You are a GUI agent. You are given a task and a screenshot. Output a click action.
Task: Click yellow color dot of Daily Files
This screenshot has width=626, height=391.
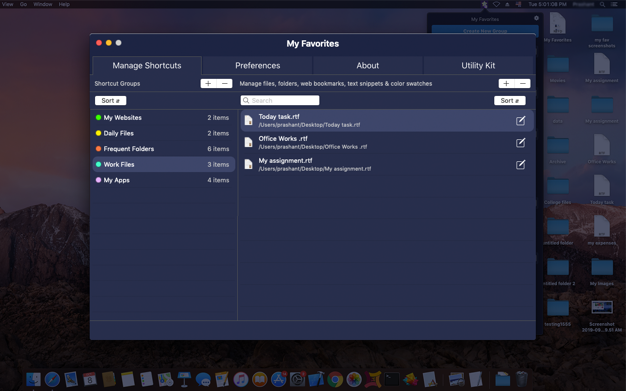coord(98,133)
